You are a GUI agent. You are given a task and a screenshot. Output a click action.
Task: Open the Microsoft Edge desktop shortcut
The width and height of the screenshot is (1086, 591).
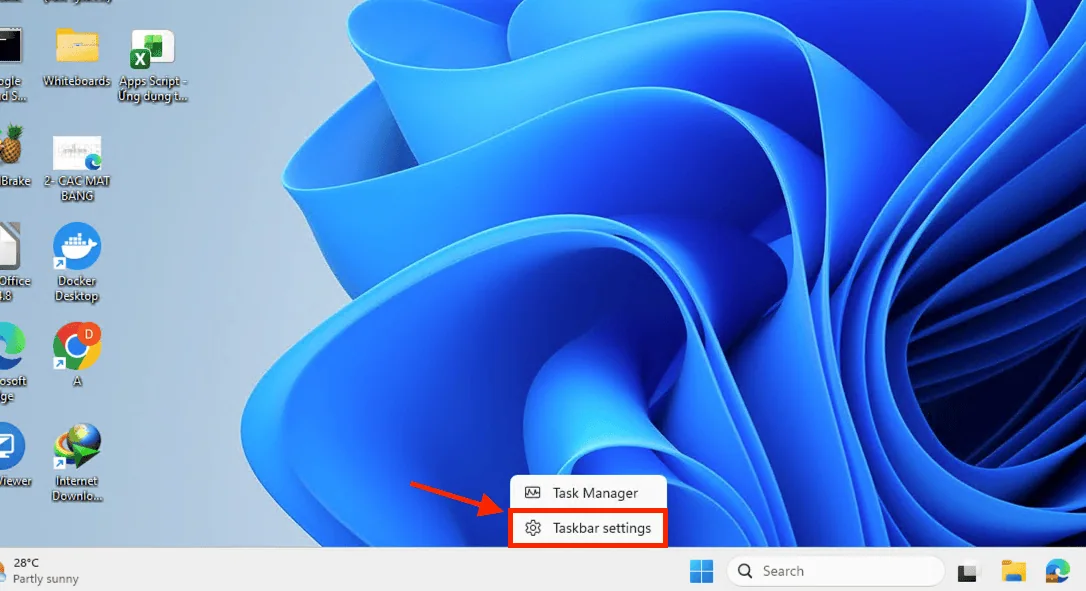click(8, 346)
